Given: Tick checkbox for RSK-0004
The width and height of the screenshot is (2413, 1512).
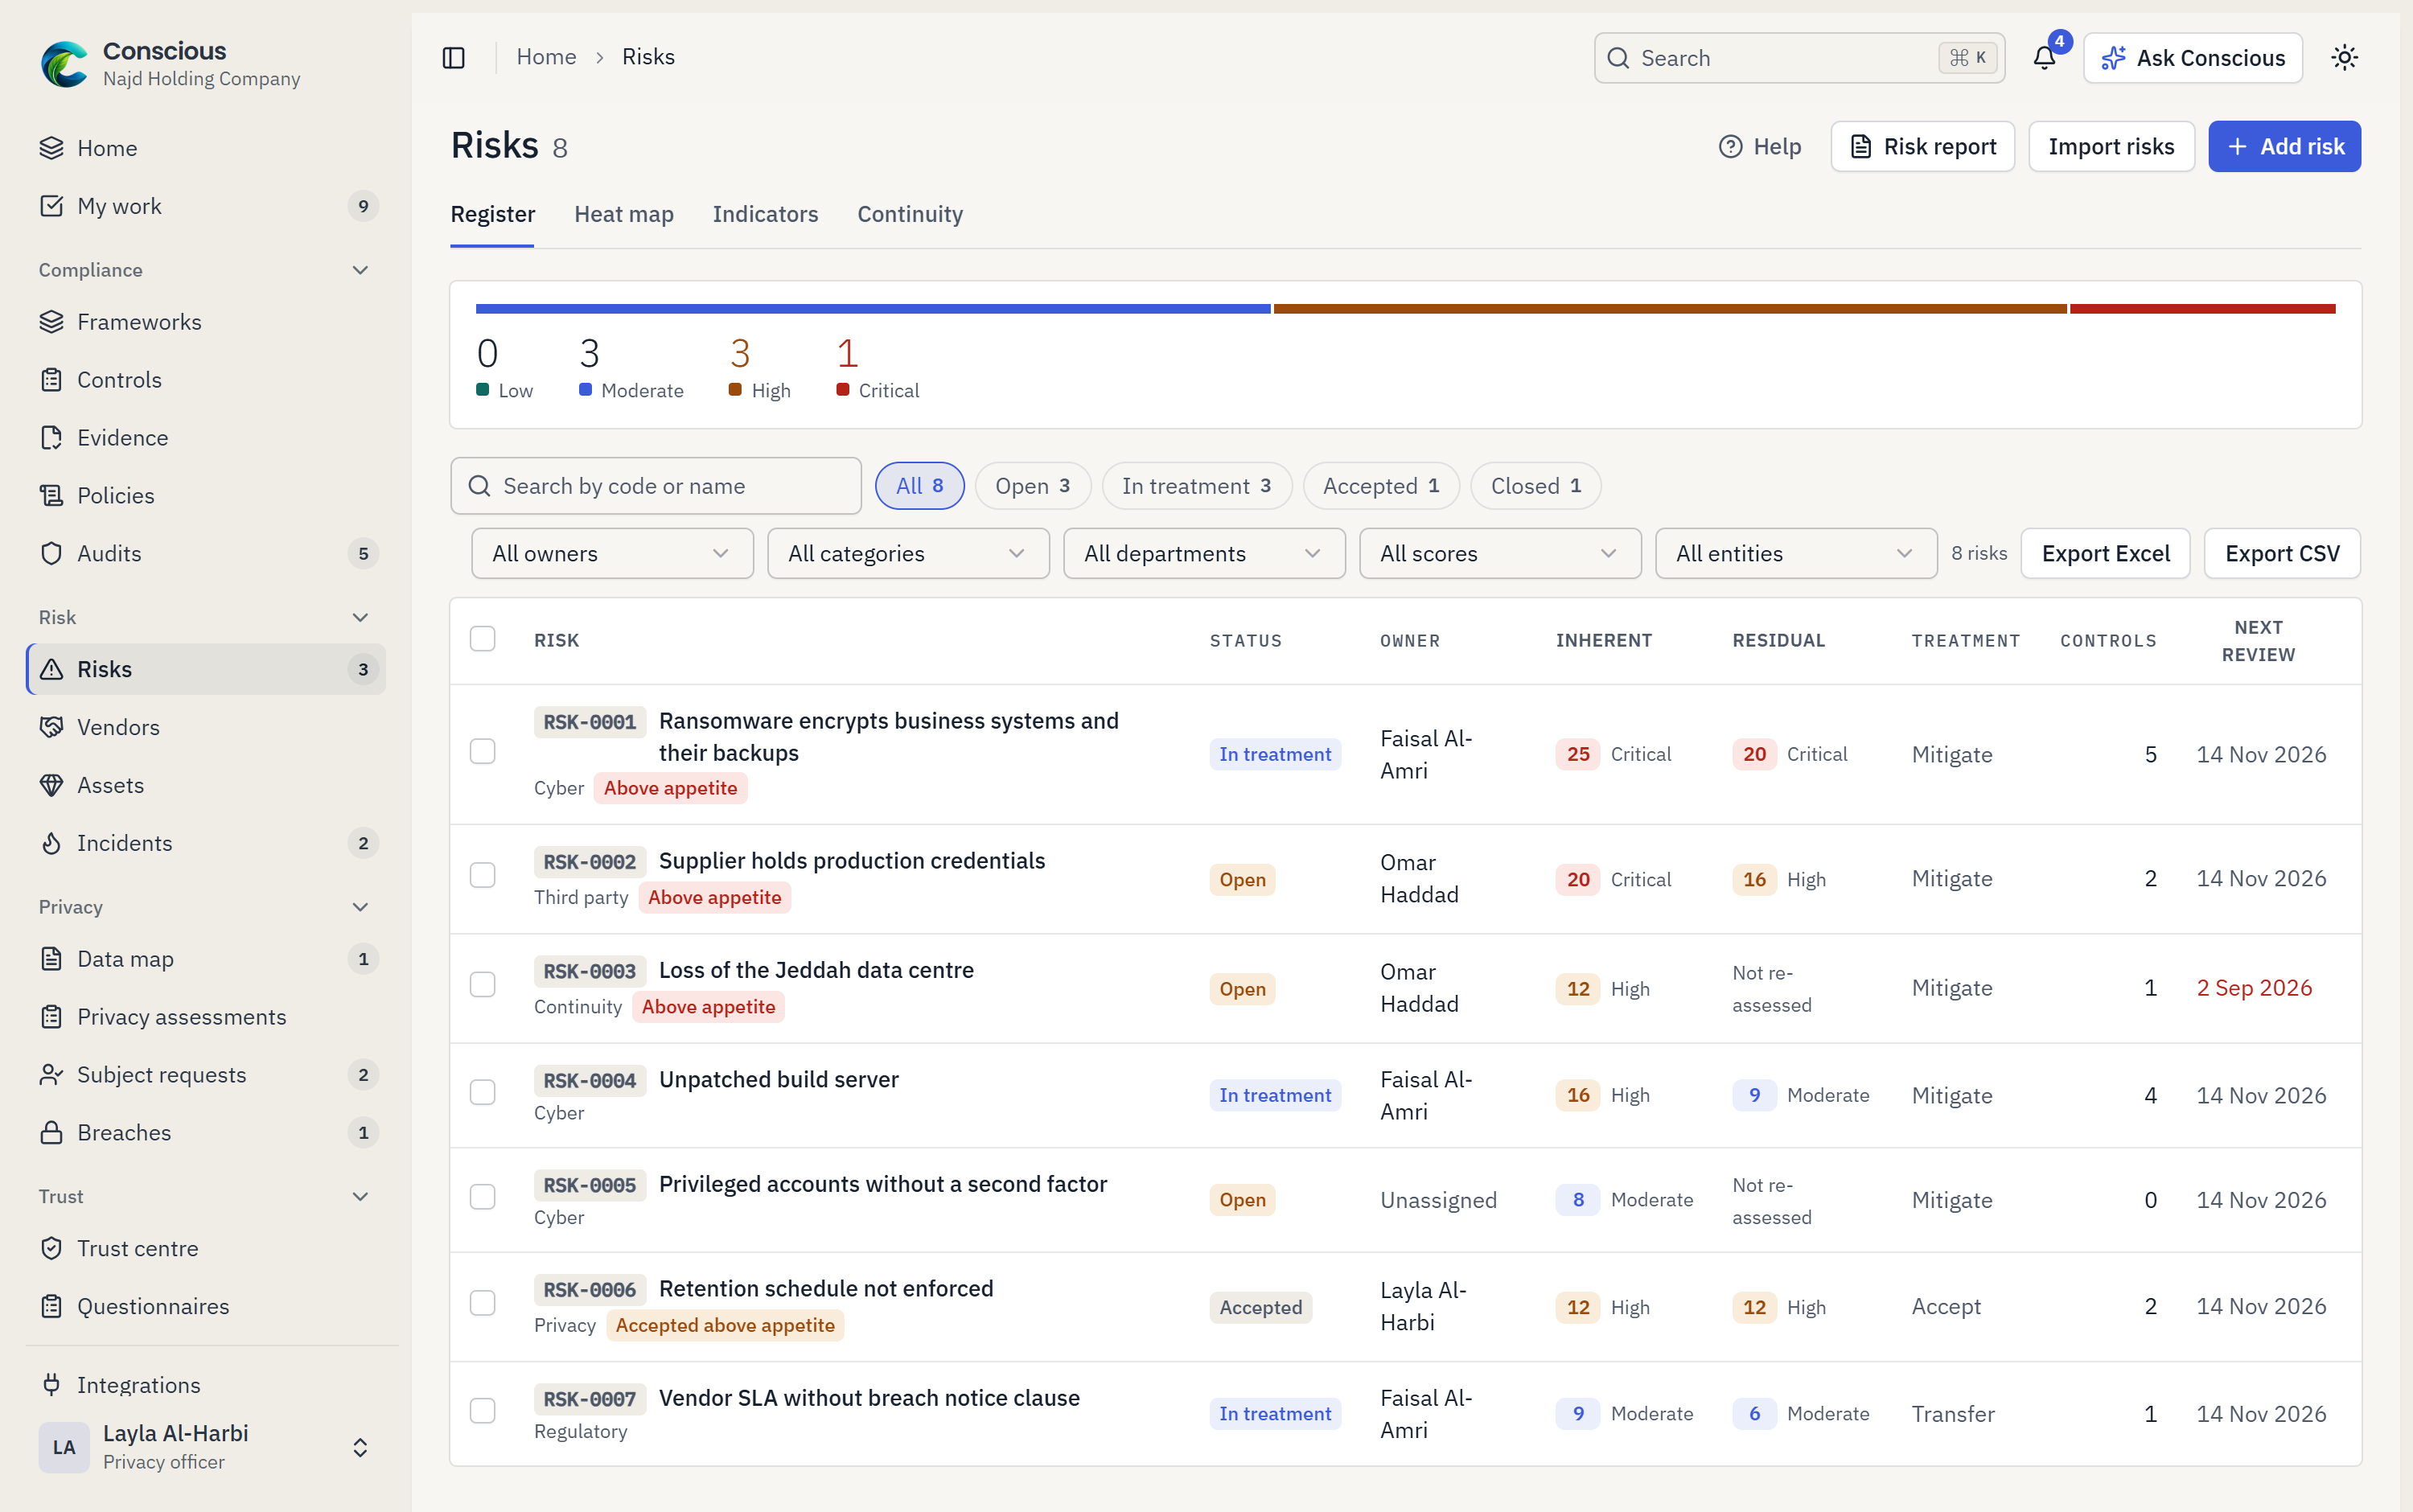Looking at the screenshot, I should click(x=483, y=1093).
